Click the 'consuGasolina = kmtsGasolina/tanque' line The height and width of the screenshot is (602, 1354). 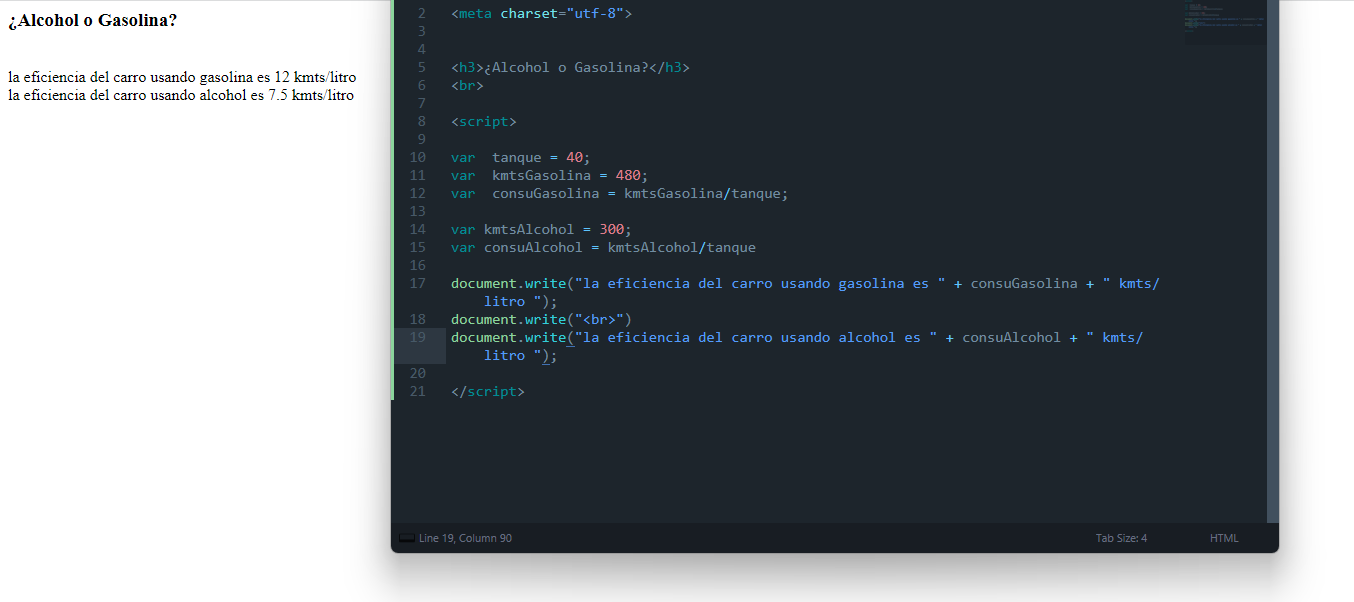coord(619,193)
